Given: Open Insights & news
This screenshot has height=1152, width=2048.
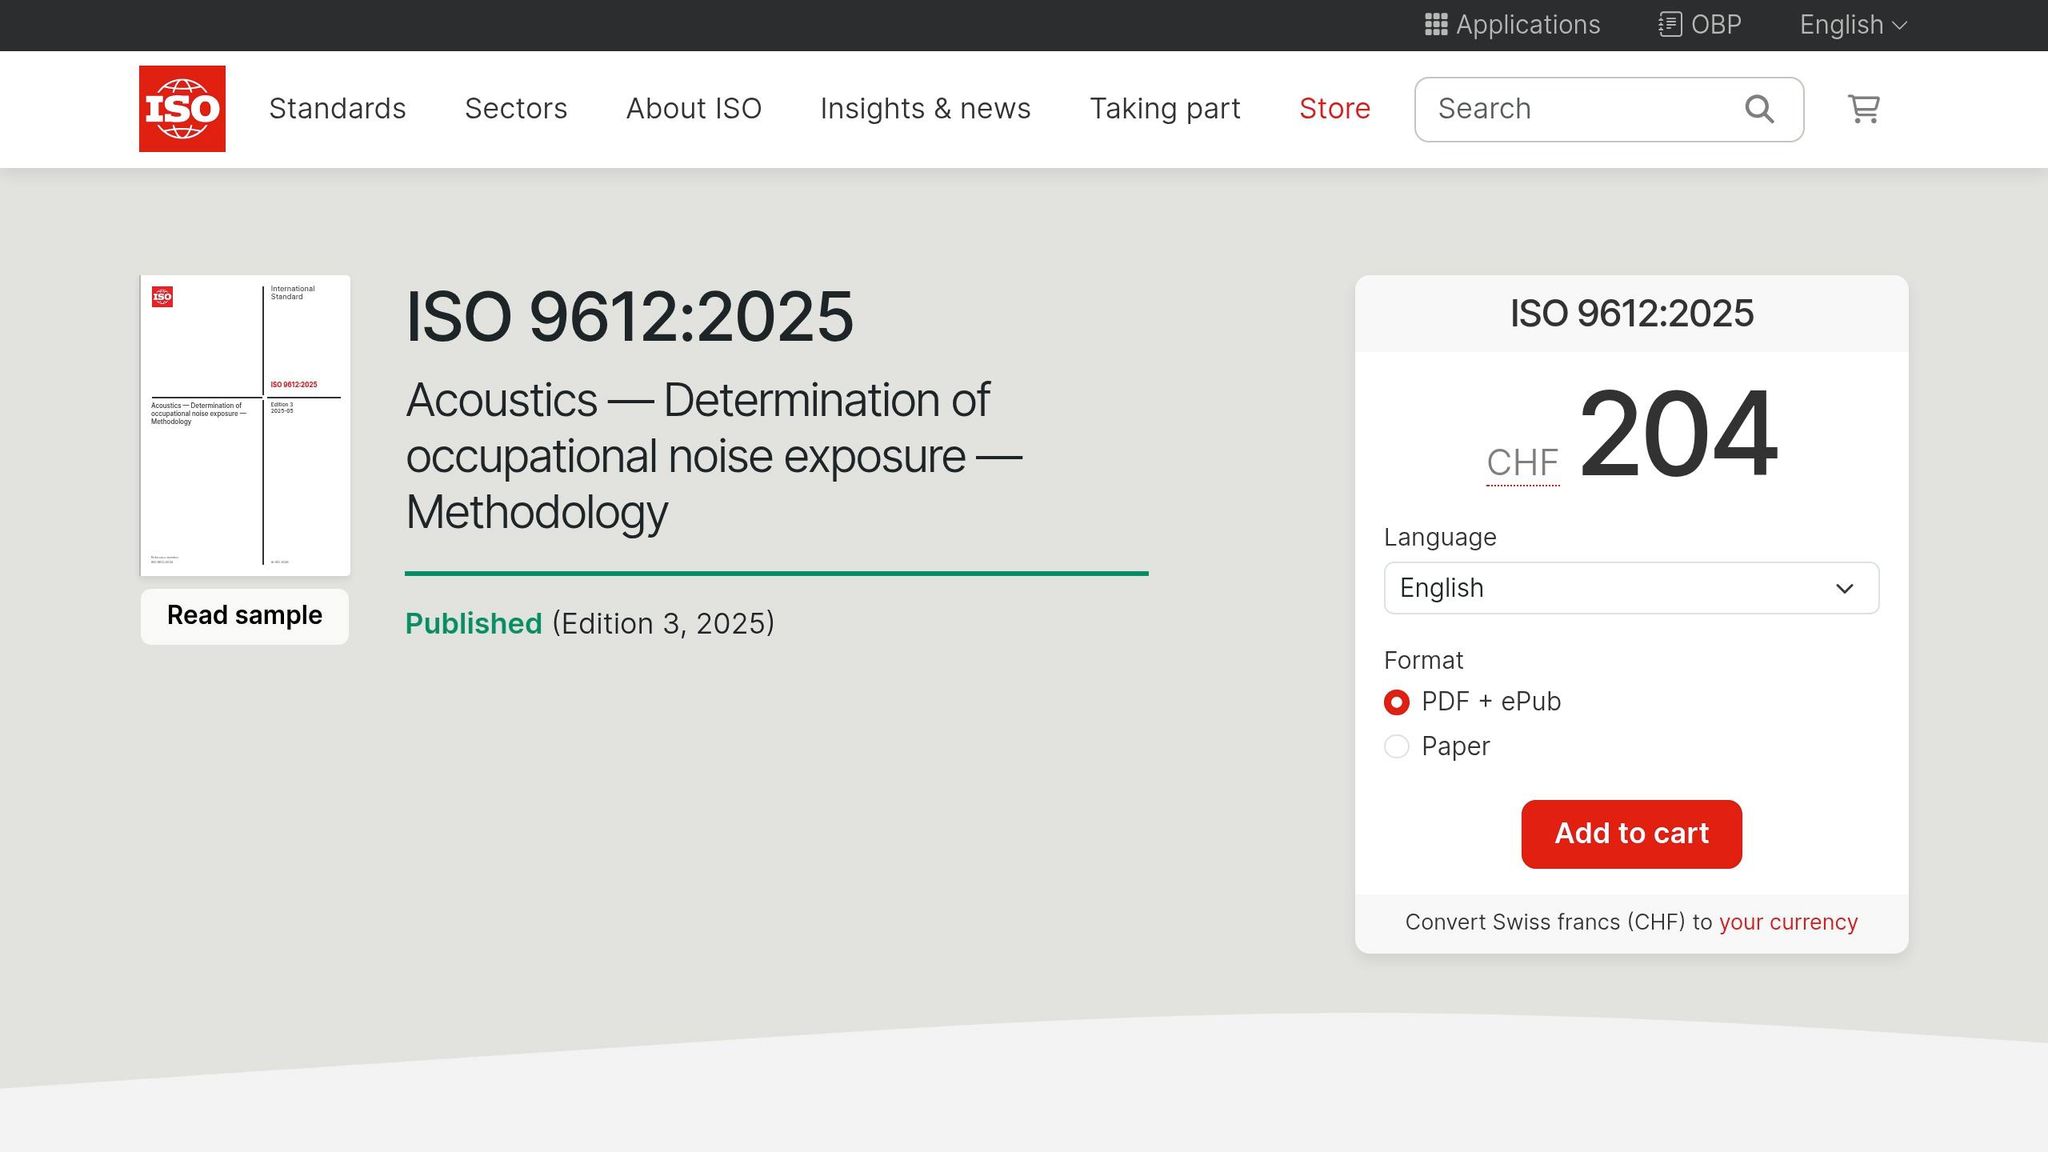Looking at the screenshot, I should 925,108.
